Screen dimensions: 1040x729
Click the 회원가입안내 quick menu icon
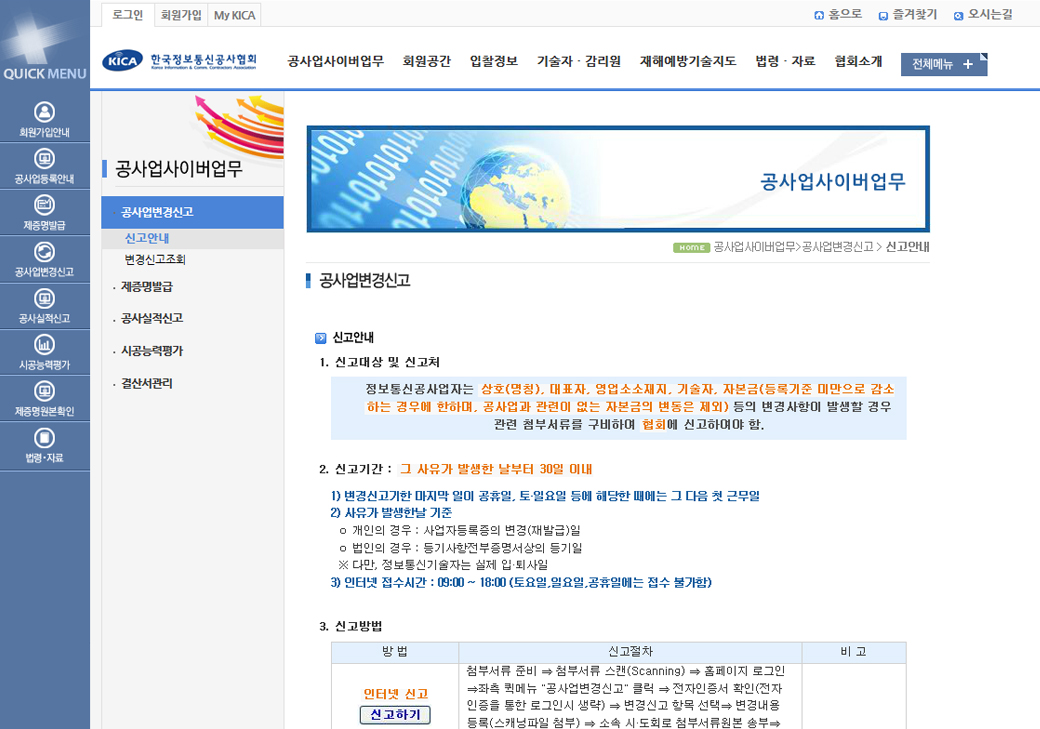44,112
